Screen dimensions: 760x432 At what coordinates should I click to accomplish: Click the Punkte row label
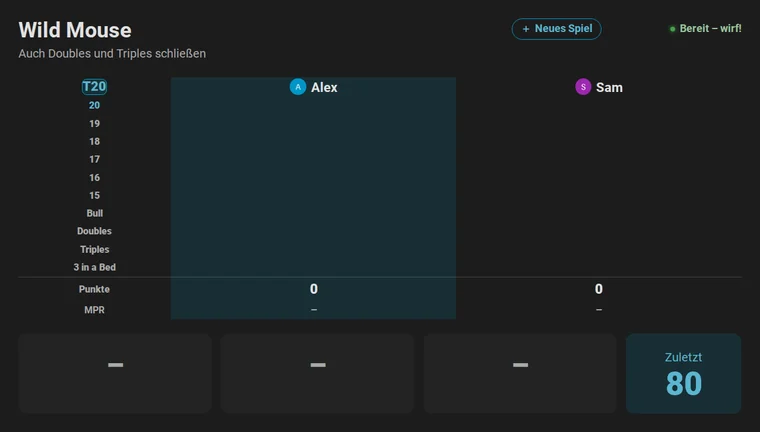click(94, 289)
